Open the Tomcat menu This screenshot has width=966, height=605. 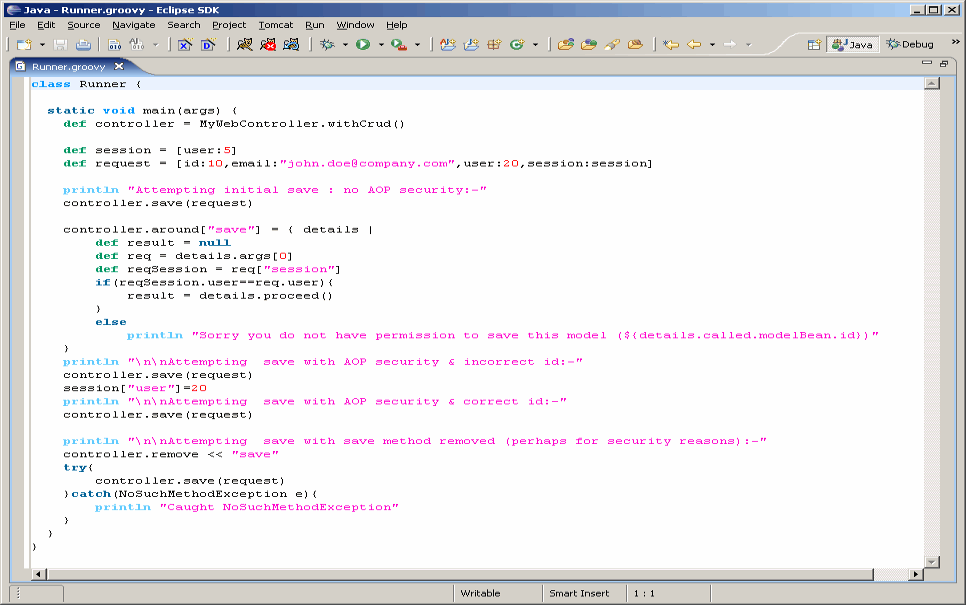pyautogui.click(x=275, y=24)
